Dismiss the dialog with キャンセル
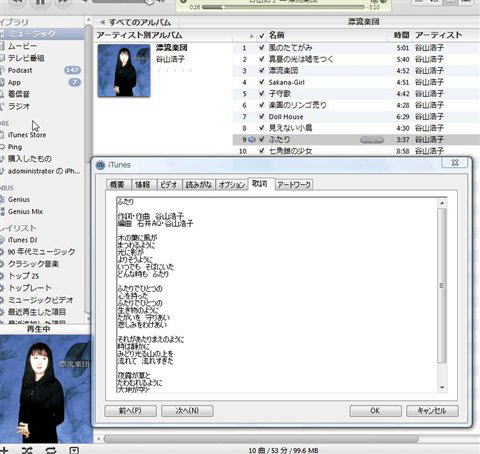 click(432, 411)
